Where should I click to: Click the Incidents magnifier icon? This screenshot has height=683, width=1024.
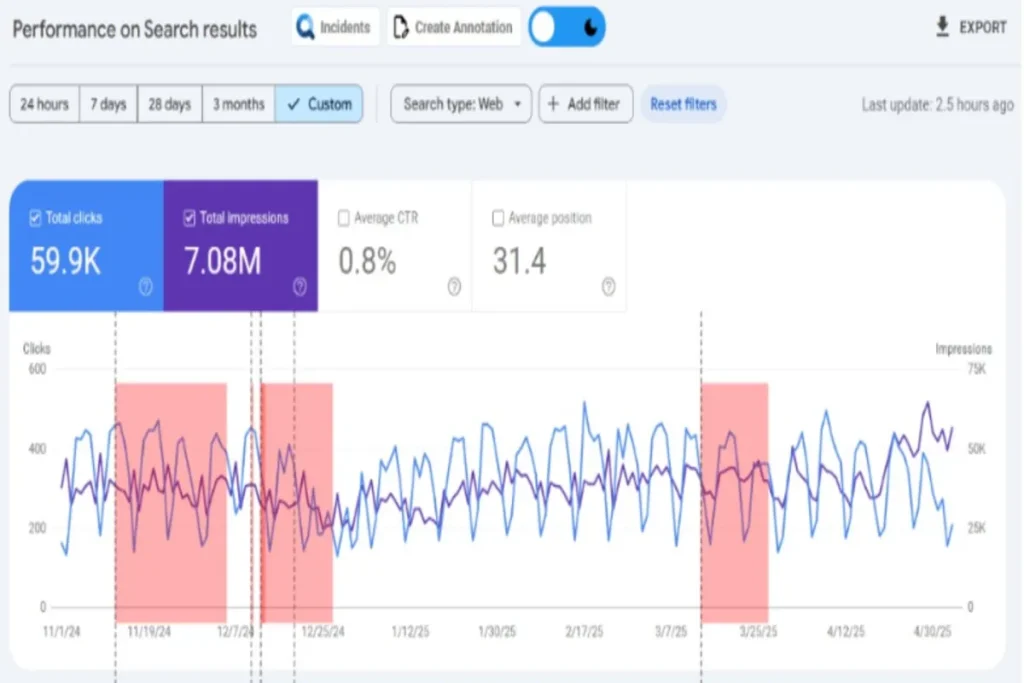point(305,28)
